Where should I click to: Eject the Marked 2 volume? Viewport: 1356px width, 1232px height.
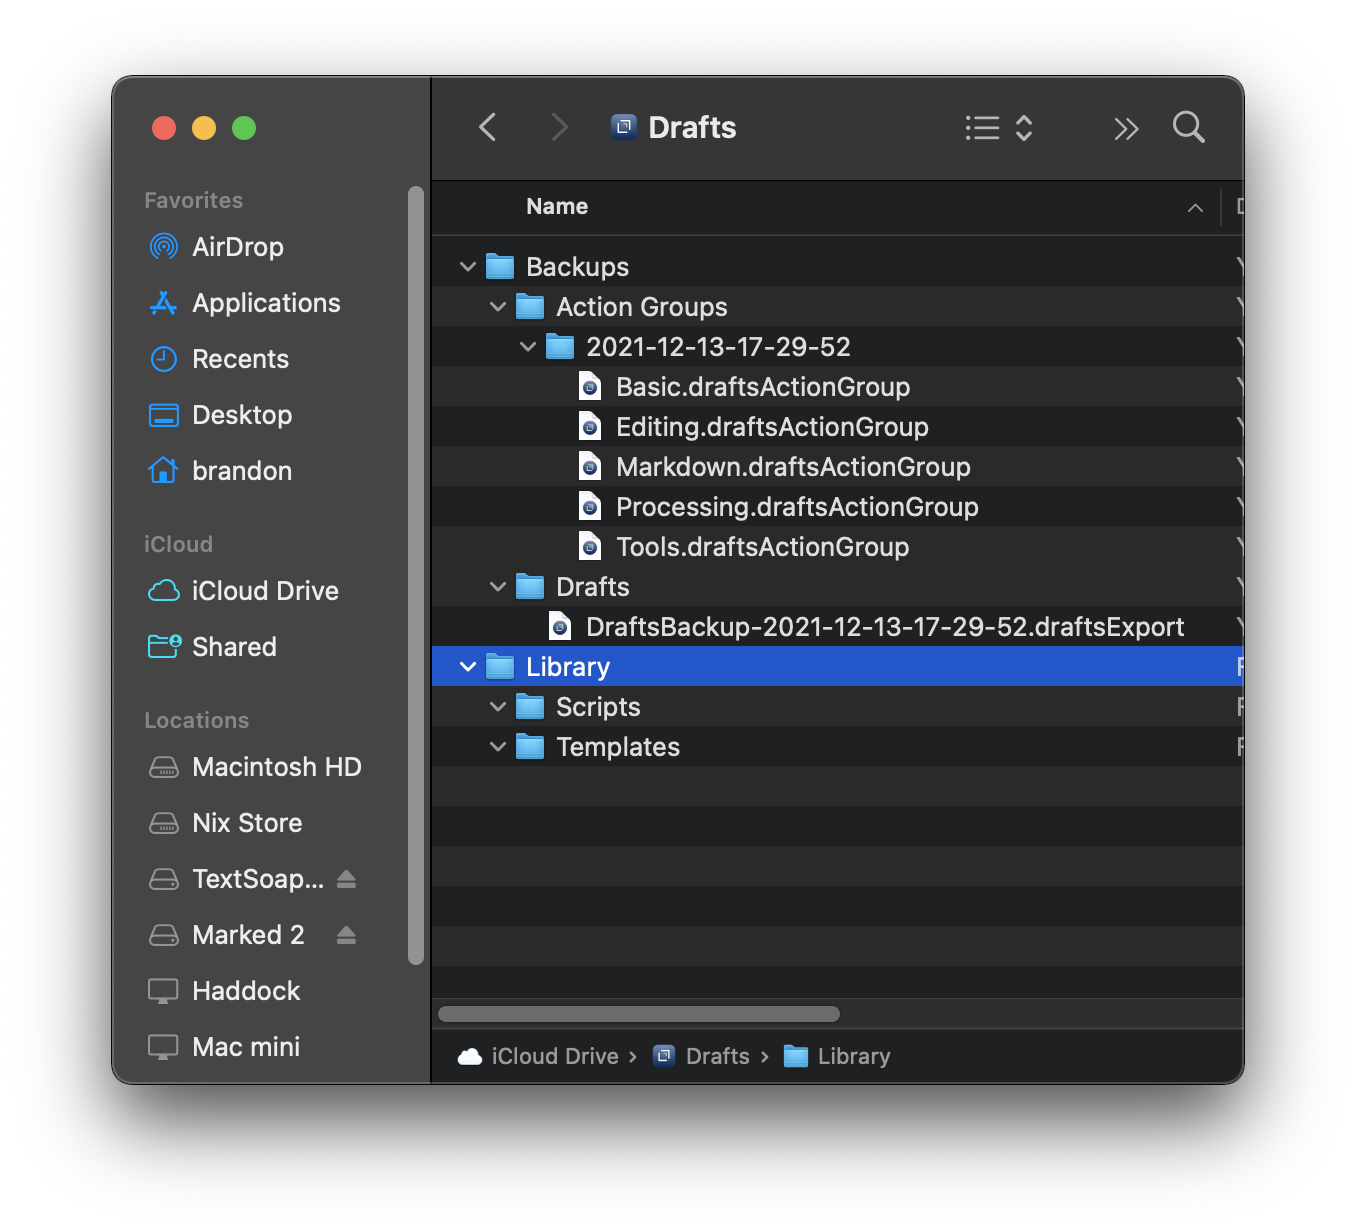click(x=346, y=935)
